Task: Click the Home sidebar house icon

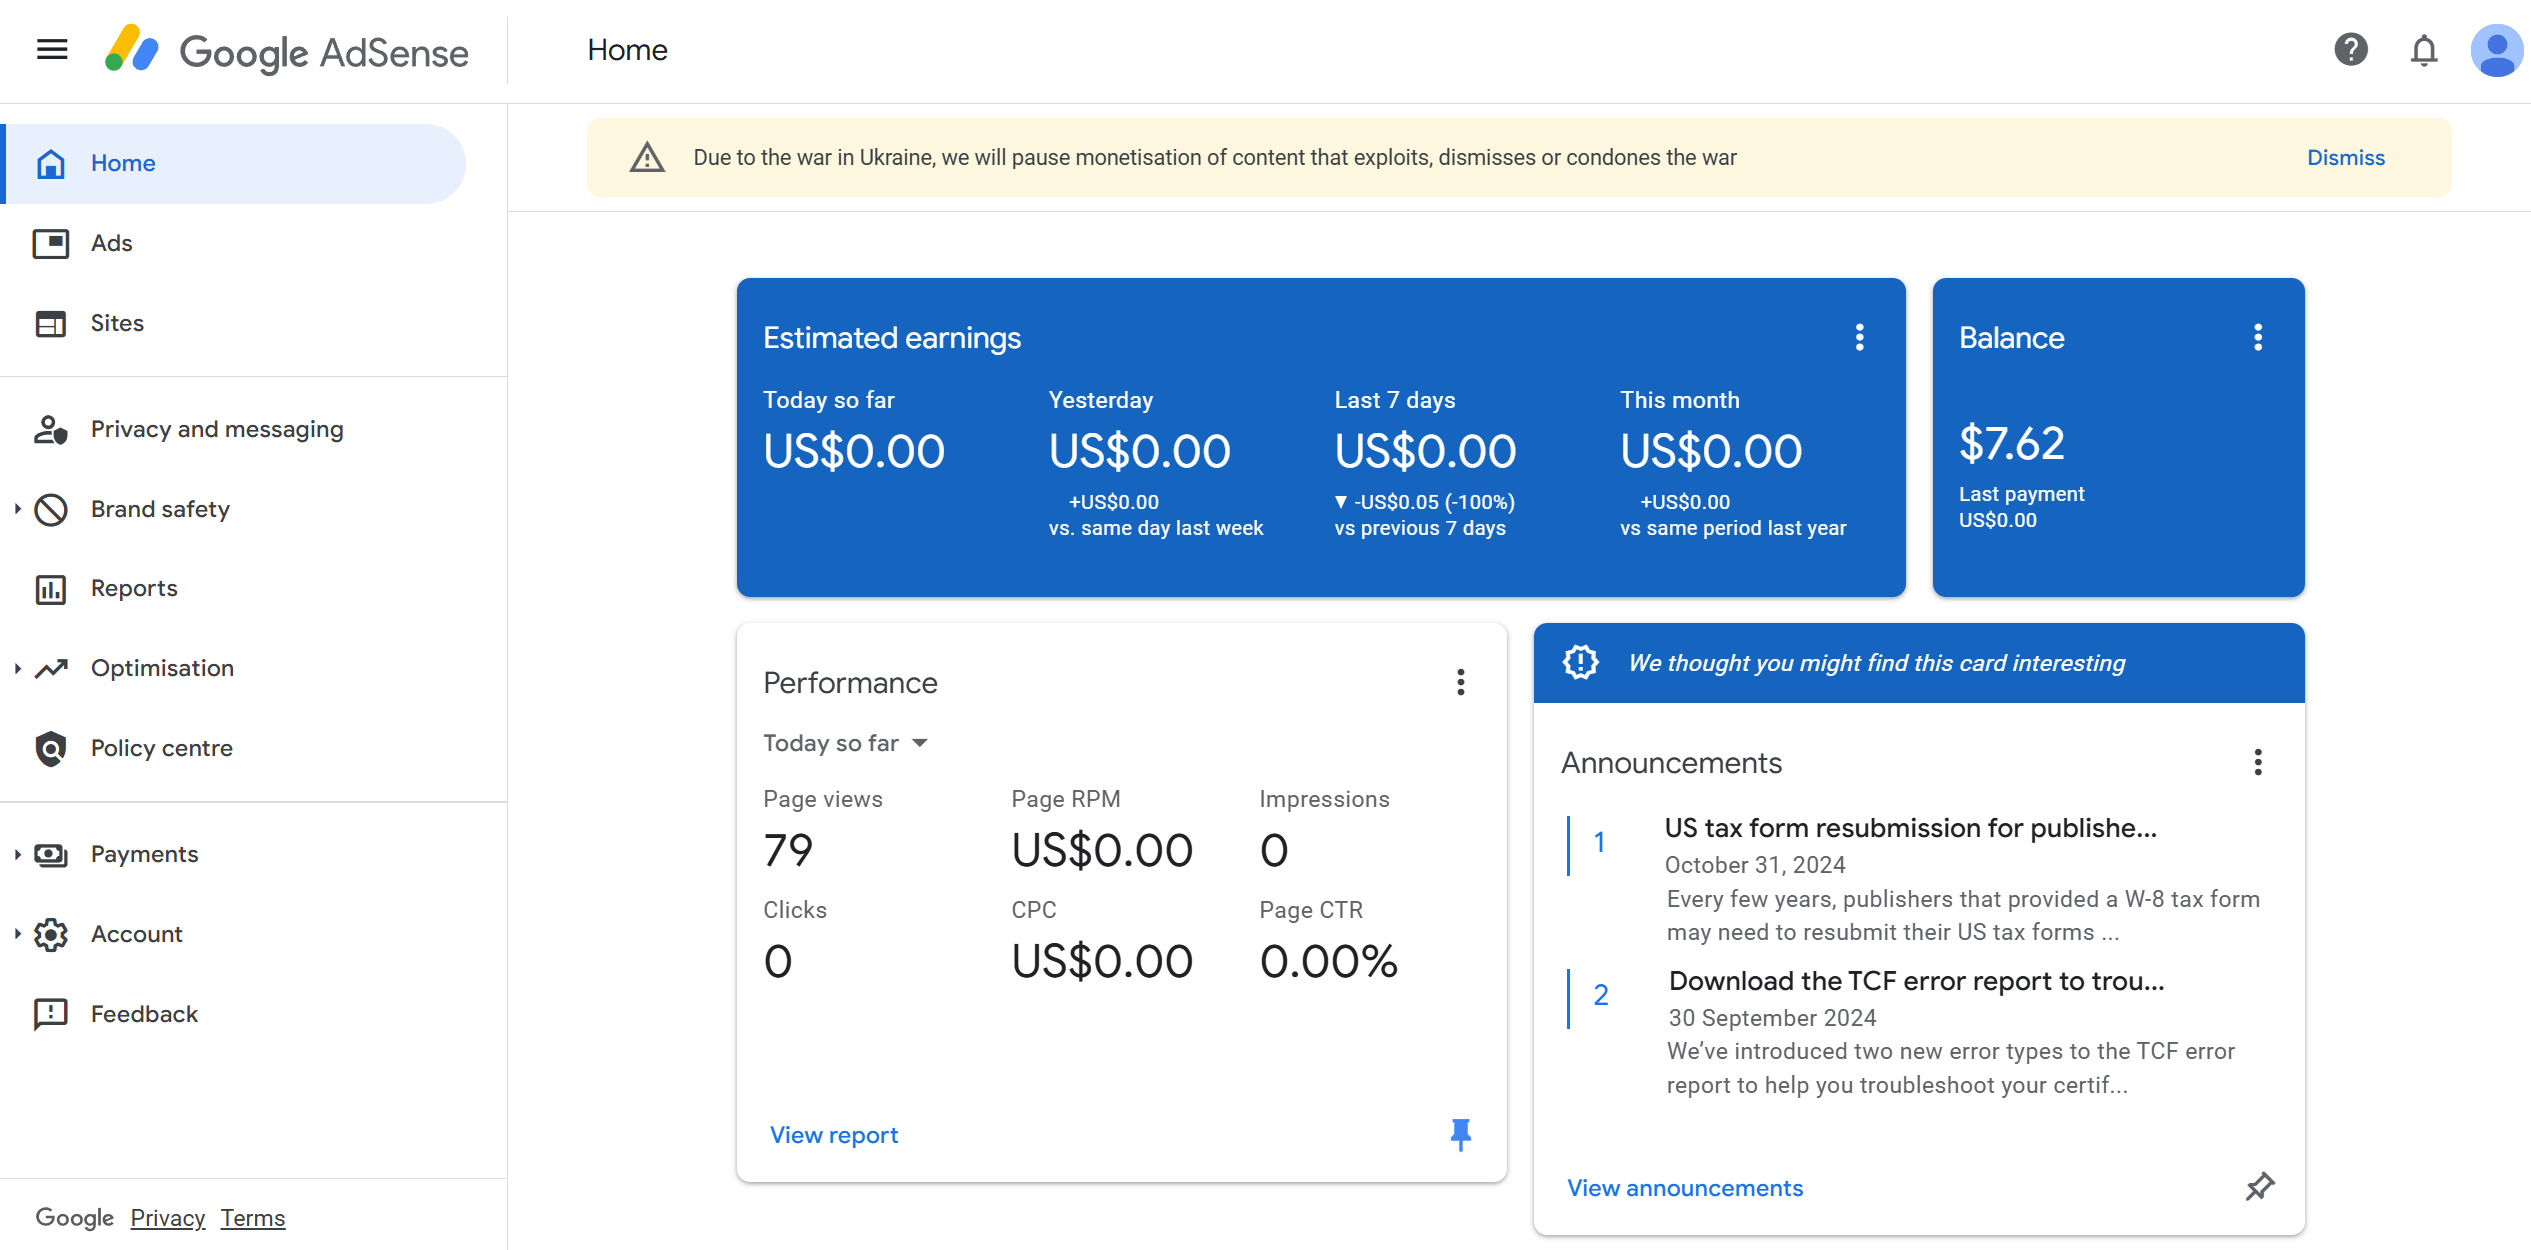Action: click(51, 163)
